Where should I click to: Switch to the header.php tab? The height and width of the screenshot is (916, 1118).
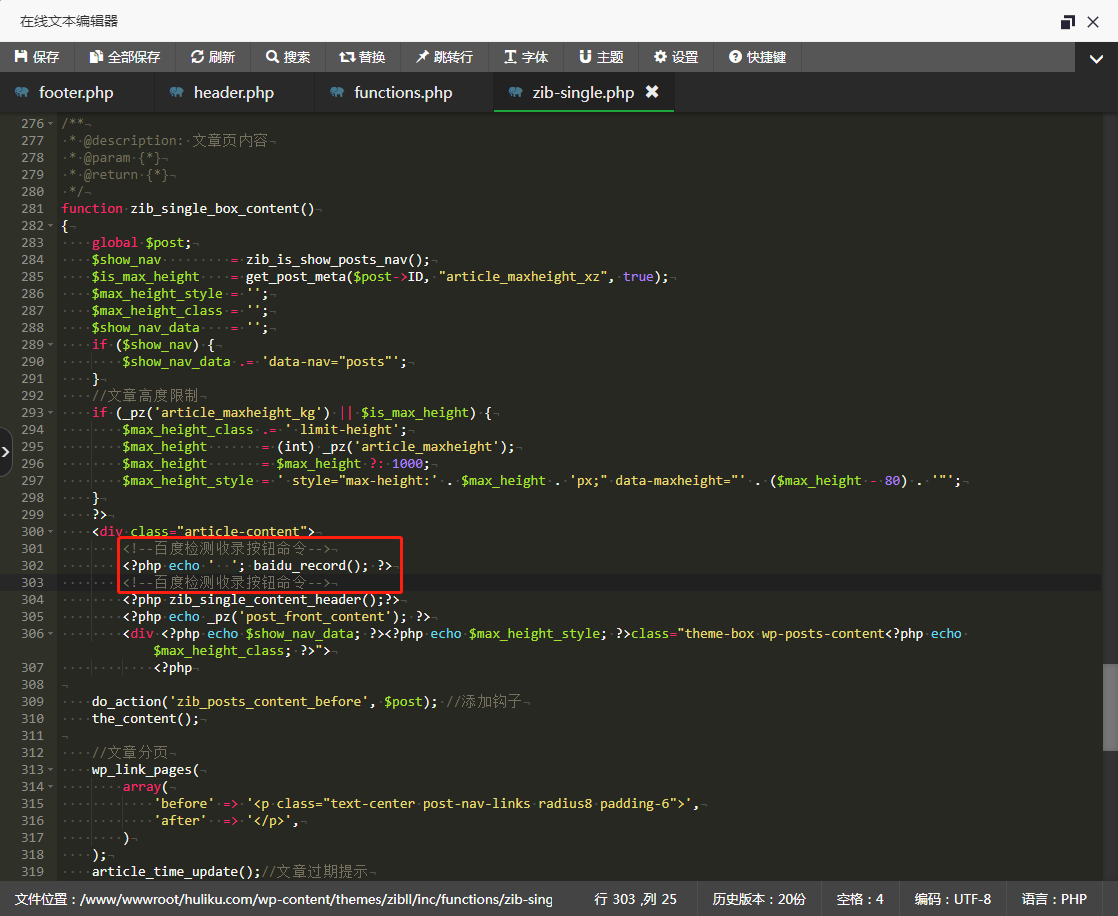(x=233, y=93)
